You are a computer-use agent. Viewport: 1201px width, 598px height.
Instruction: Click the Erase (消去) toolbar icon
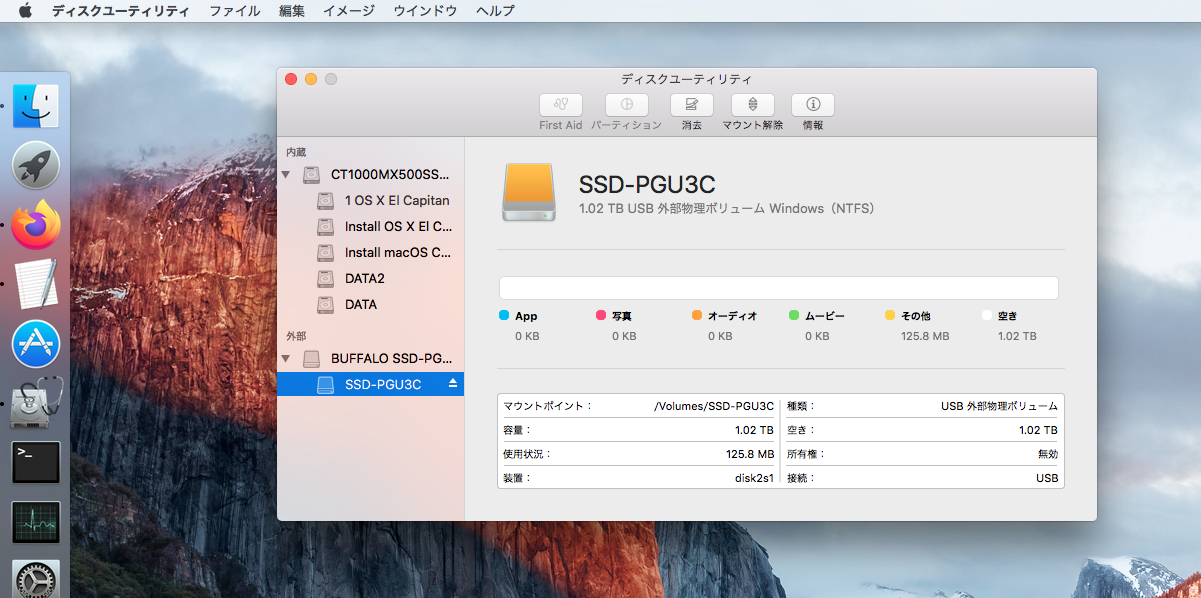coord(692,105)
